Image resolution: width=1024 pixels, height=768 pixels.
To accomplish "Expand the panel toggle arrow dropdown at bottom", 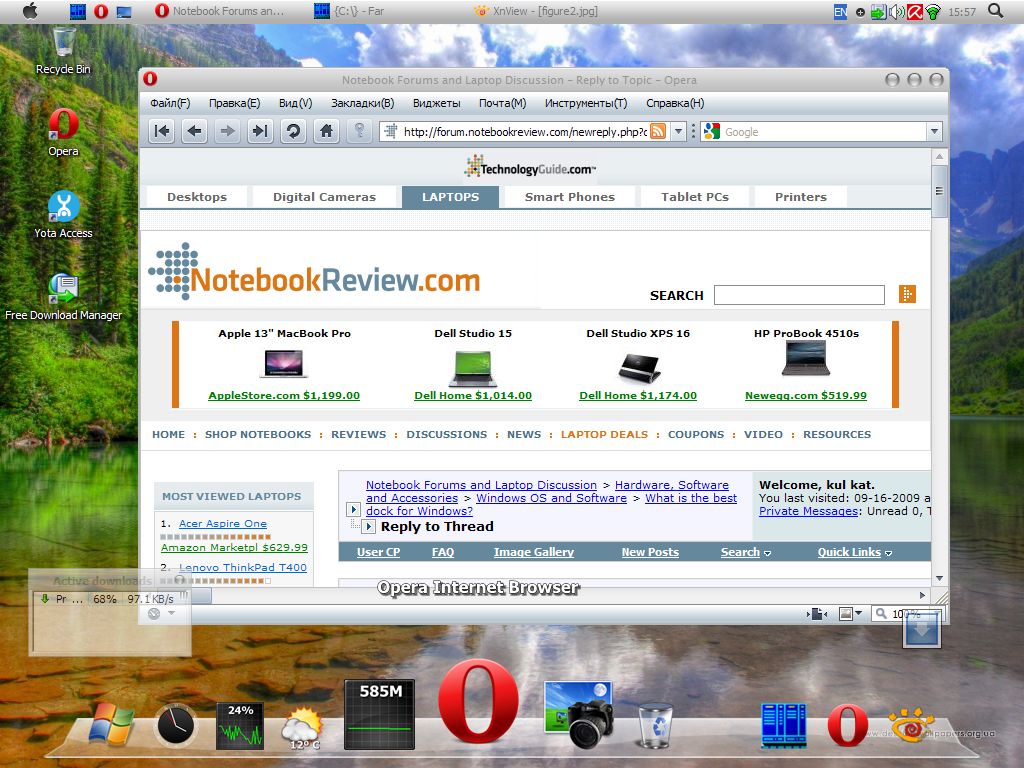I will [172, 613].
